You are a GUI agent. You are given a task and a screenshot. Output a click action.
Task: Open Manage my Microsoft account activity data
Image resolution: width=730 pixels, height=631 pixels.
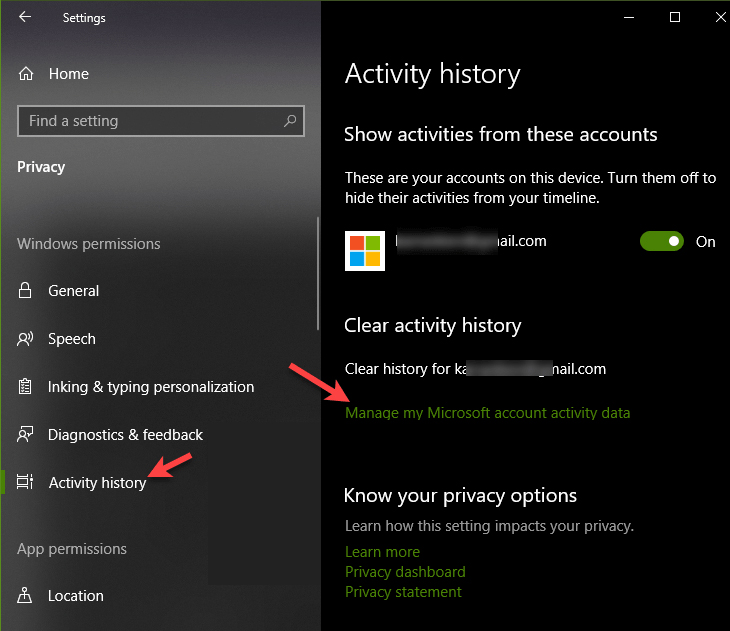pyautogui.click(x=487, y=412)
